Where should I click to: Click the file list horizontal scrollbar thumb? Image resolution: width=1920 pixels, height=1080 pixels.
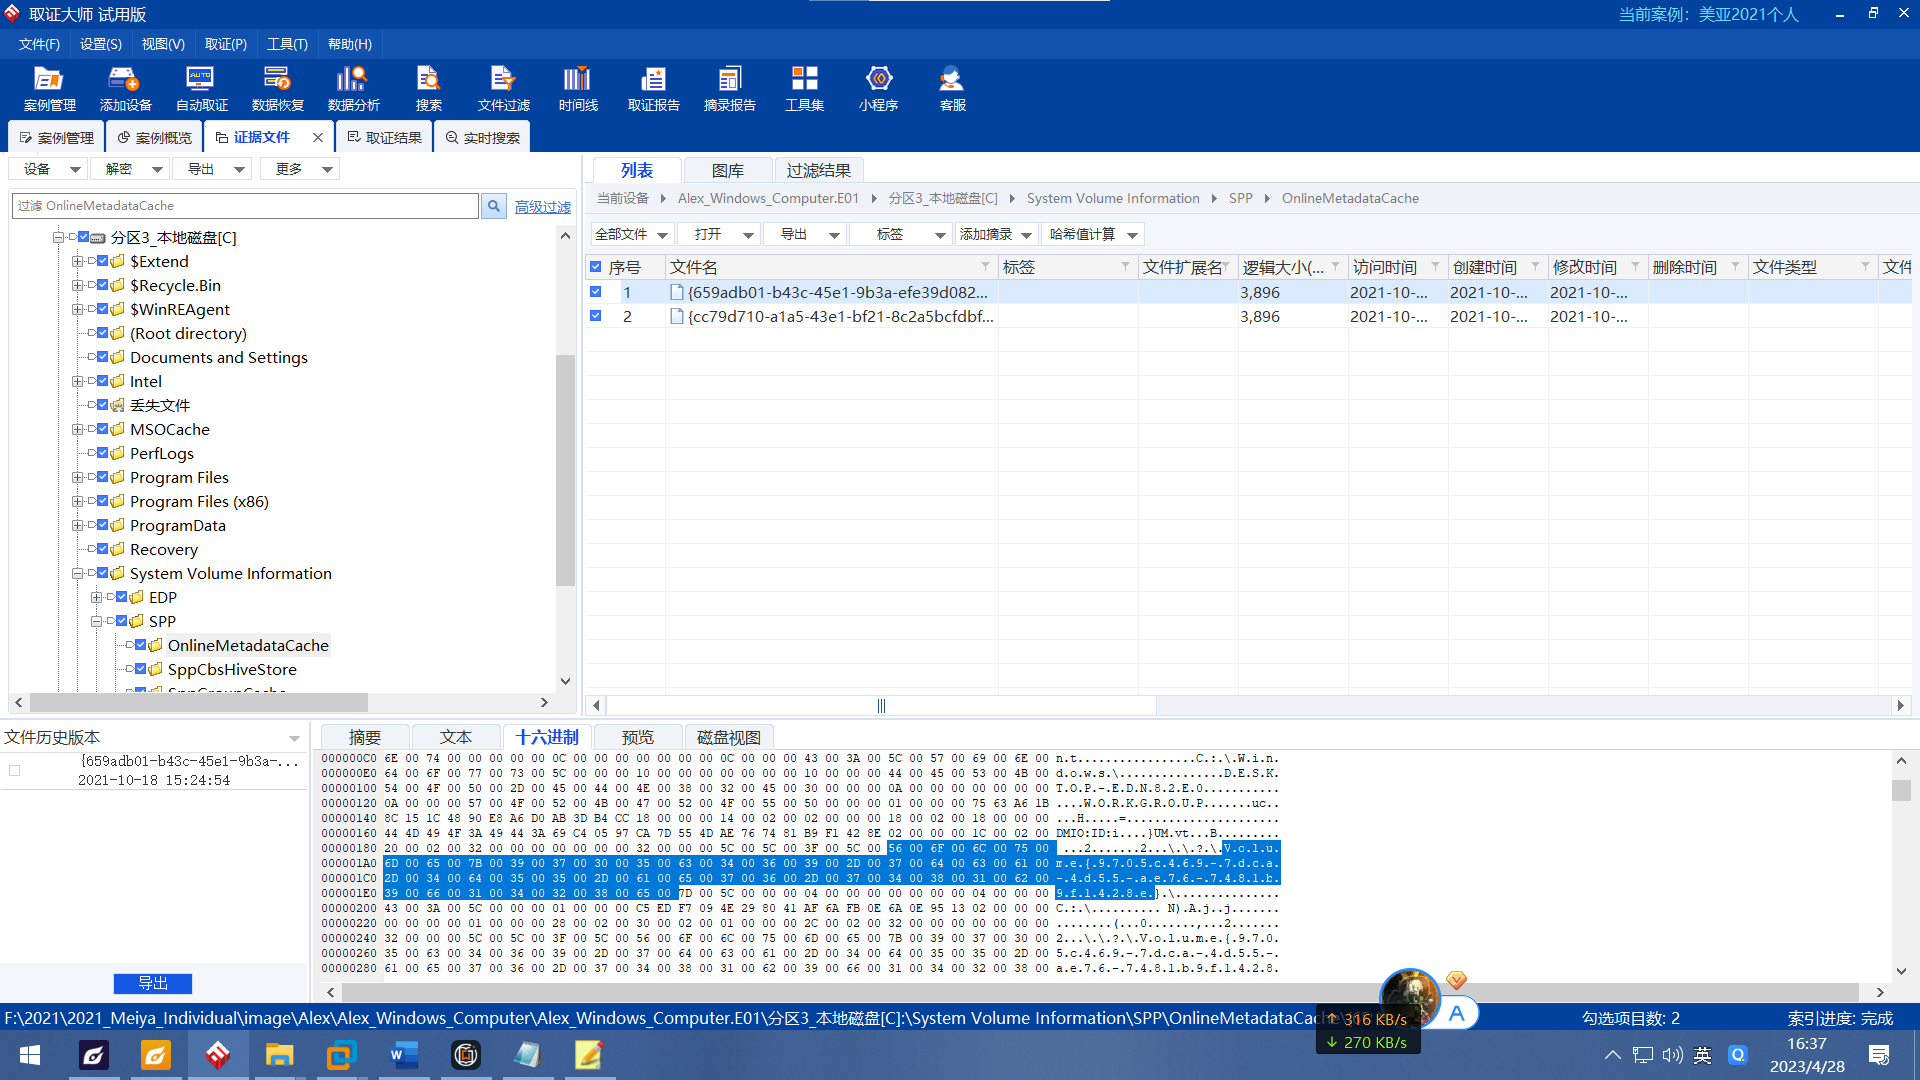tap(881, 706)
